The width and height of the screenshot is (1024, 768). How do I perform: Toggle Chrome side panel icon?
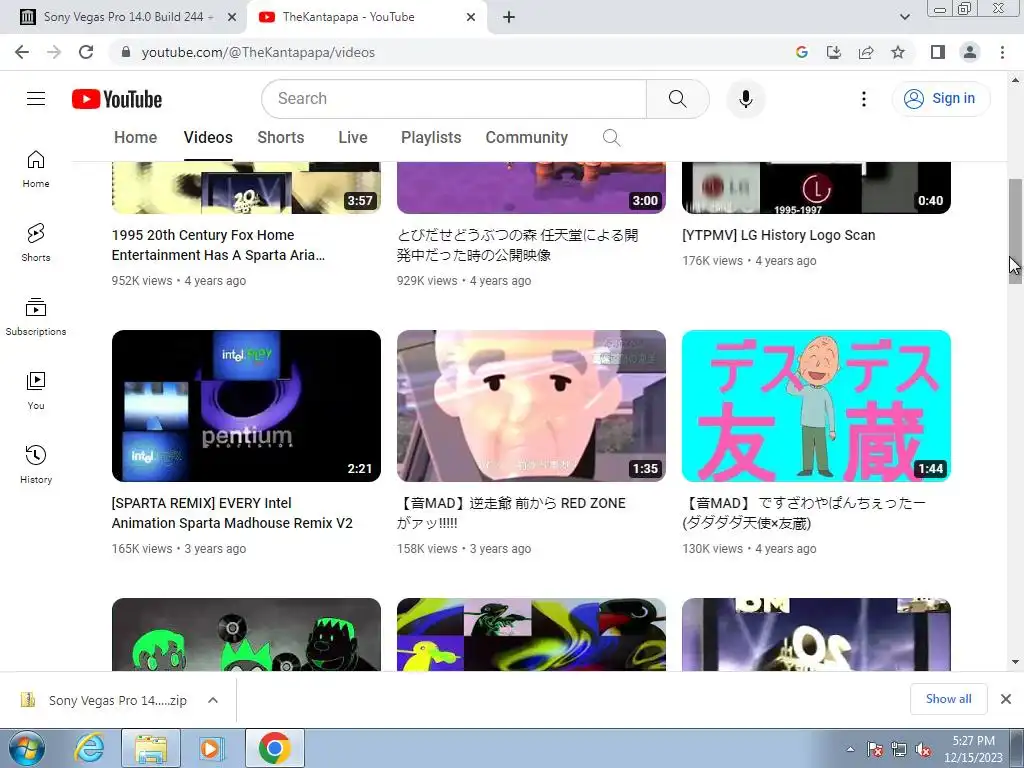938,52
